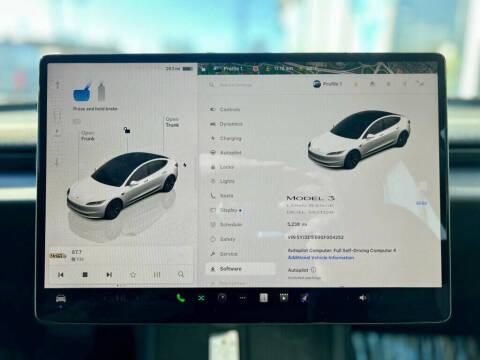Screen dimensions: 480x360
Task: Tap the blue link right of Model 3 name
Action: click(x=421, y=203)
